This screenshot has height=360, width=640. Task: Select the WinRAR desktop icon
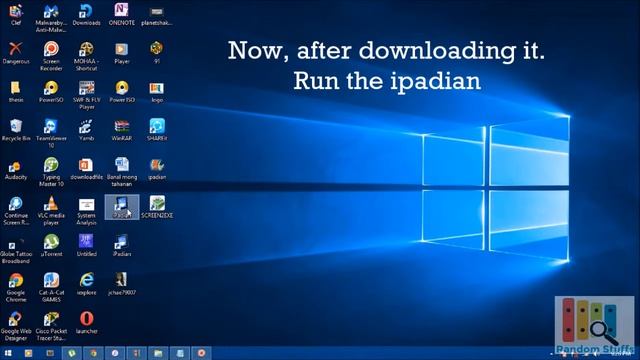pyautogui.click(x=122, y=130)
